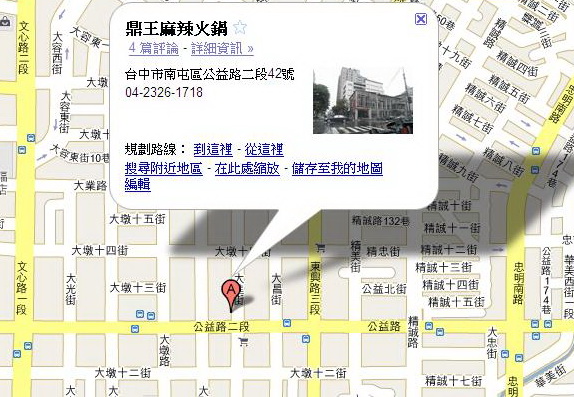Get directions 從這裡
Viewport: 574px width, 397px height.
click(x=264, y=149)
